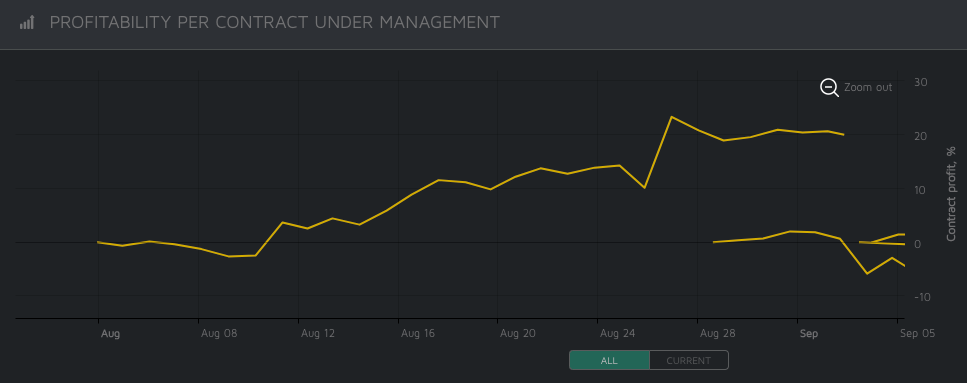The image size is (967, 383).
Task: Select the ALL toggle option
Action: click(x=609, y=360)
